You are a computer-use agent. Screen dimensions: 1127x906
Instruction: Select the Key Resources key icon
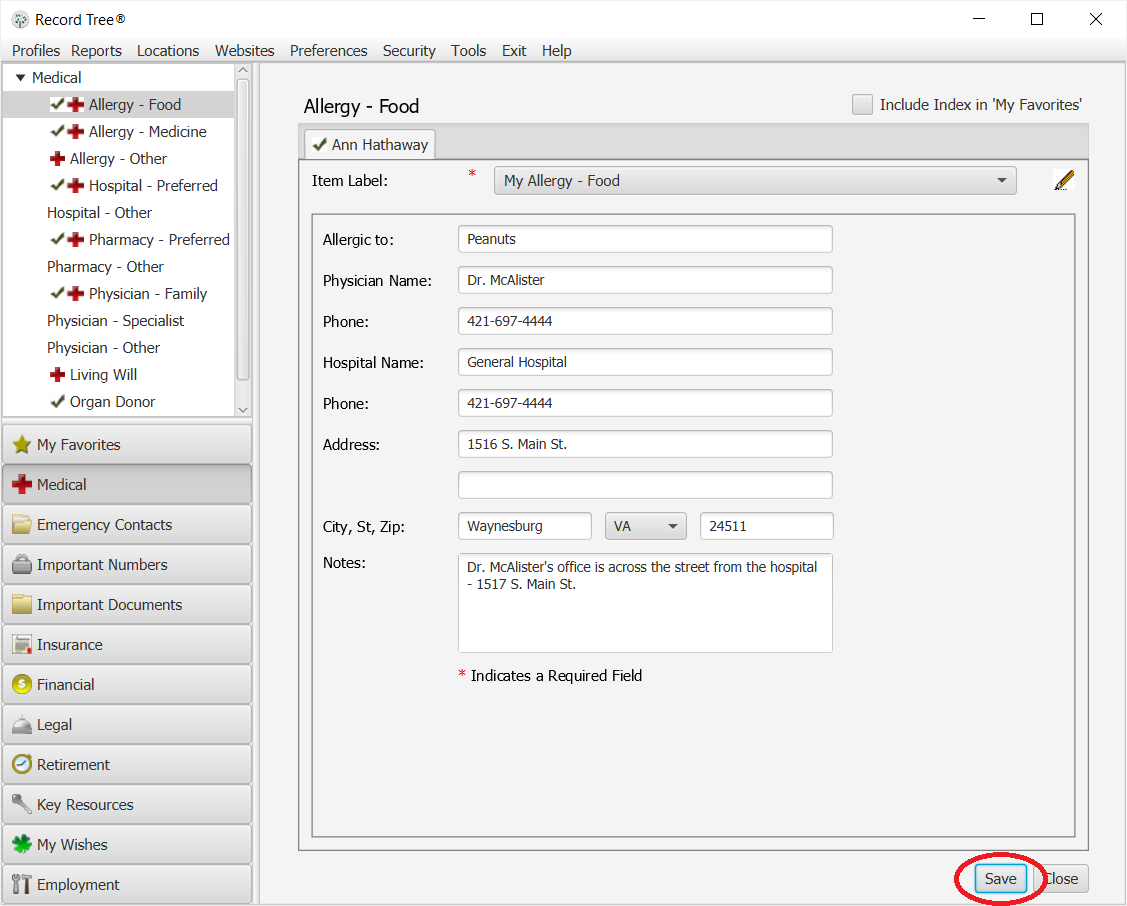(x=22, y=804)
